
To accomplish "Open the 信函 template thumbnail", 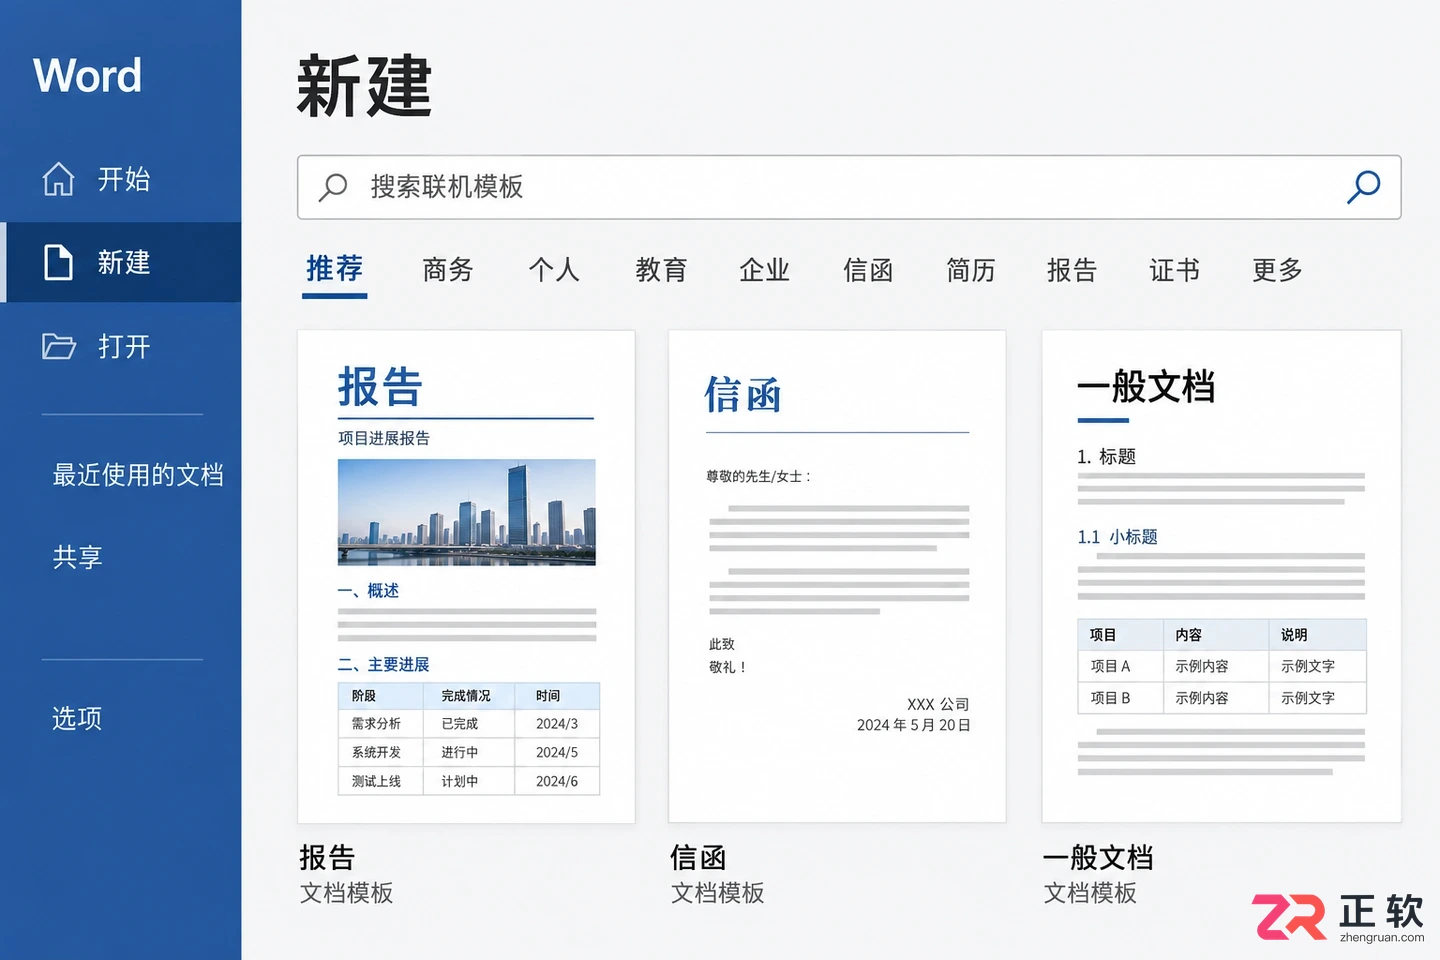I will 837,577.
